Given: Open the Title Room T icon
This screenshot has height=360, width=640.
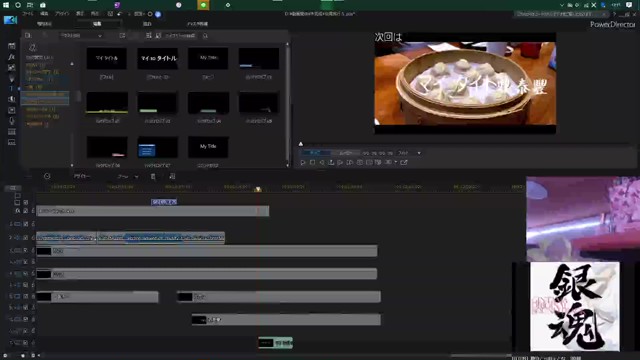Looking at the screenshot, I should tap(11, 88).
